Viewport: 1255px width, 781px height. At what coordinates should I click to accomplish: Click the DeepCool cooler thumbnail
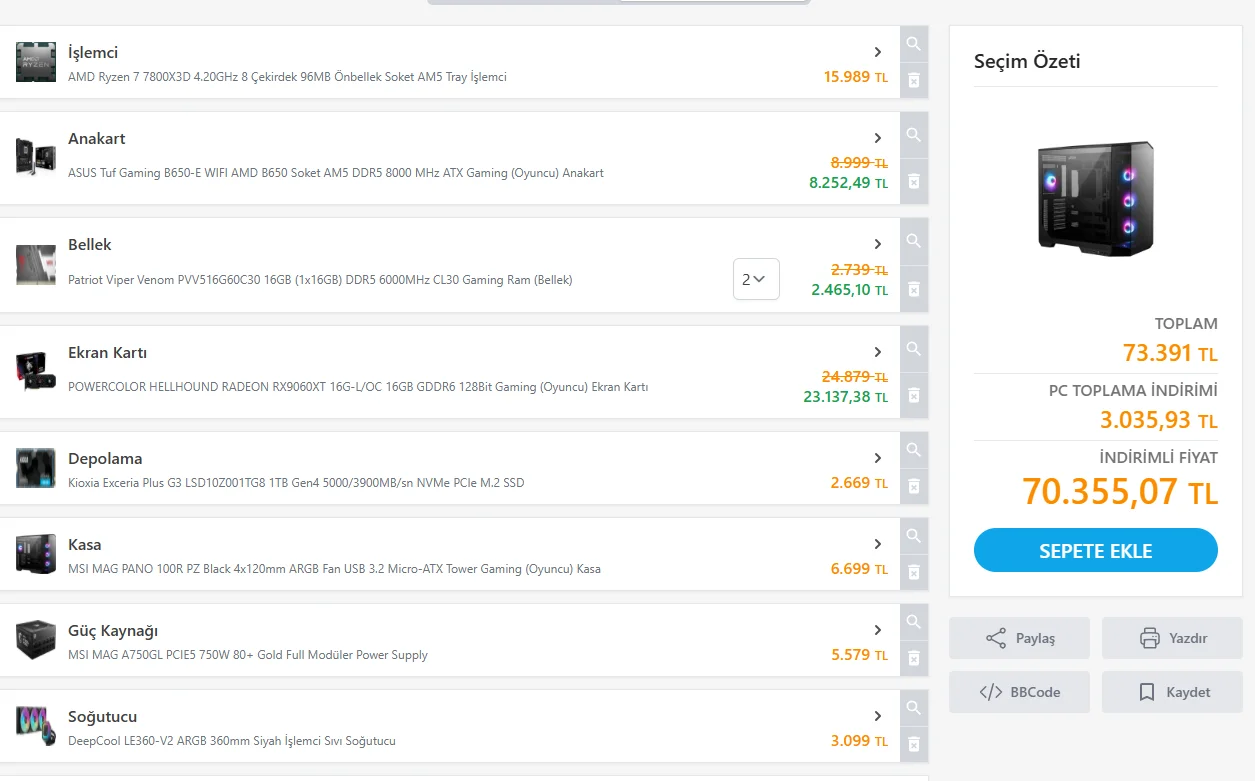(36, 726)
